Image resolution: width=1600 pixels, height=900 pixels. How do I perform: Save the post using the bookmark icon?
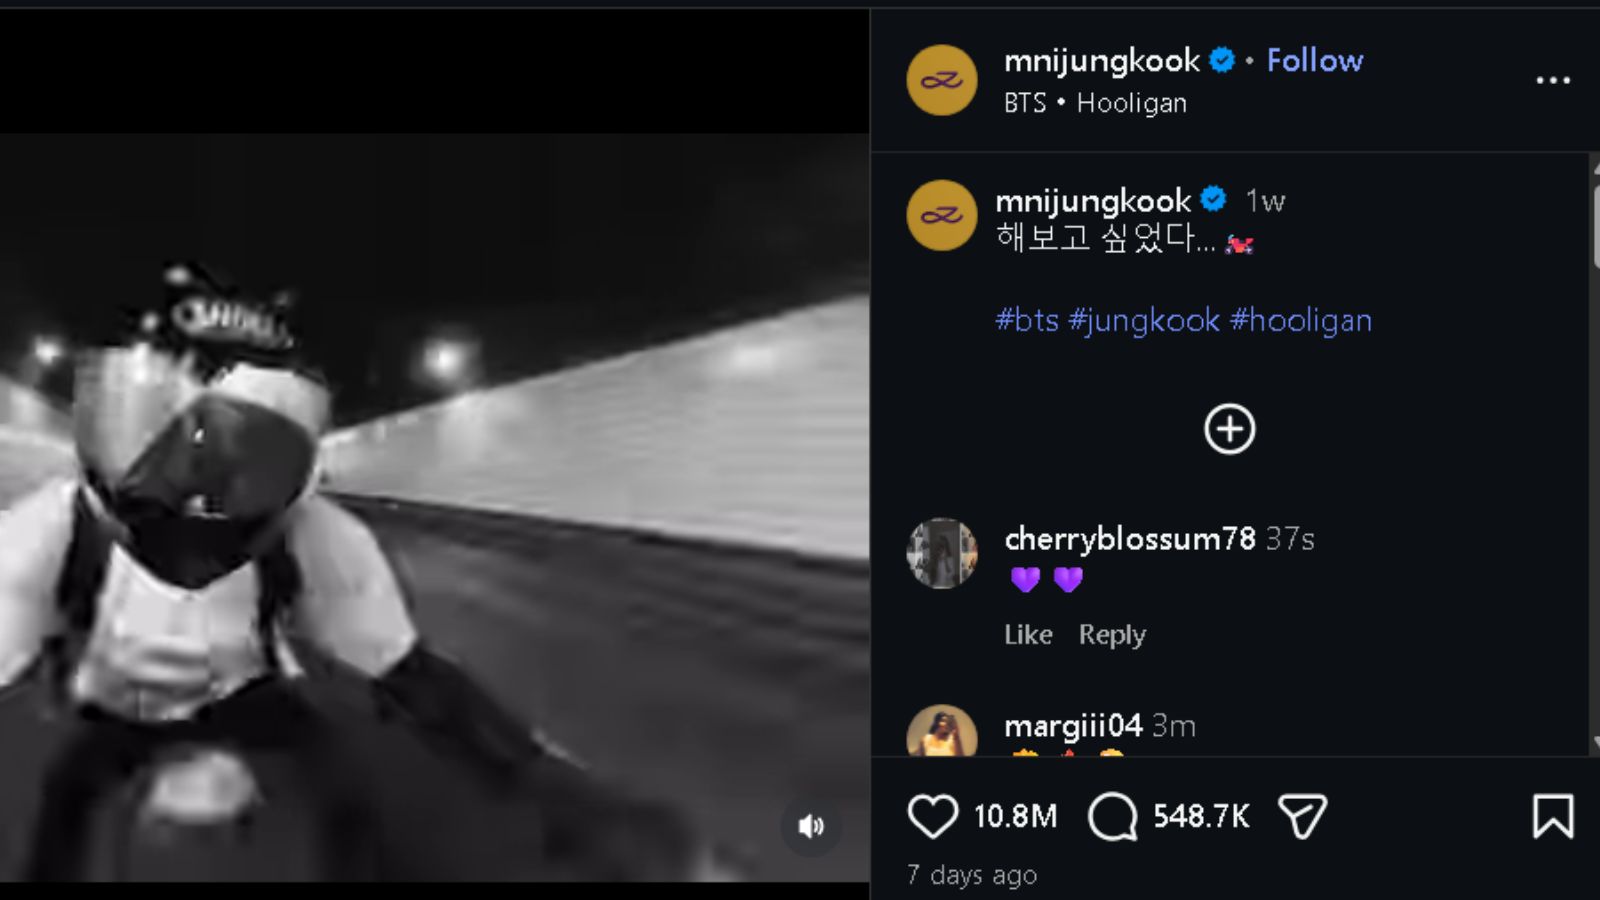coord(1552,817)
